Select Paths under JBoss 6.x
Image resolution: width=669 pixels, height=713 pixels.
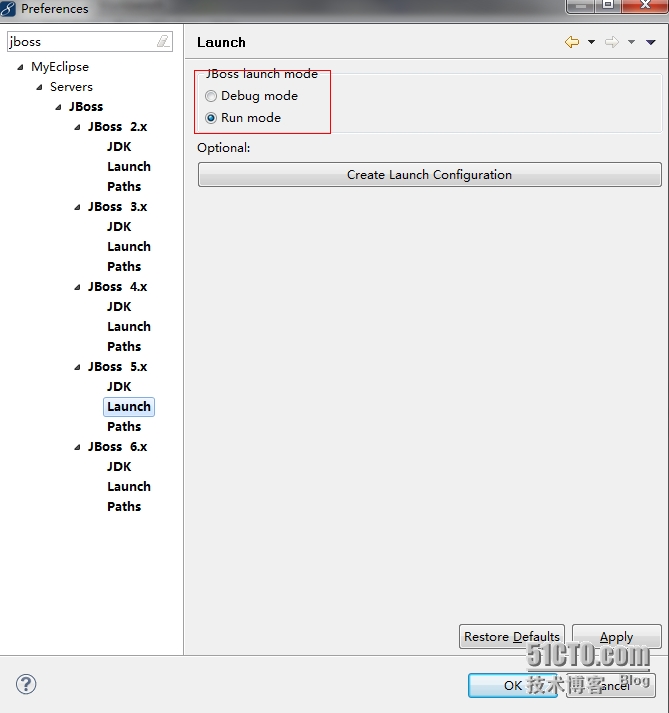click(124, 507)
